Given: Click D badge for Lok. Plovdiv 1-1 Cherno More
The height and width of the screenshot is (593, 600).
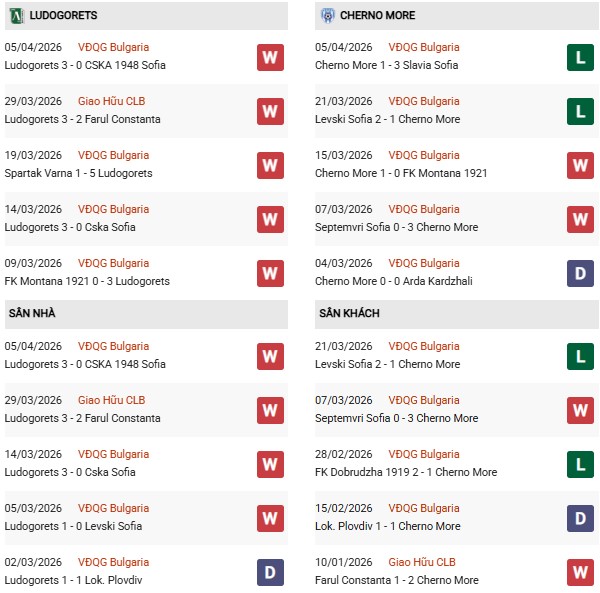Looking at the screenshot, I should pyautogui.click(x=580, y=518).
